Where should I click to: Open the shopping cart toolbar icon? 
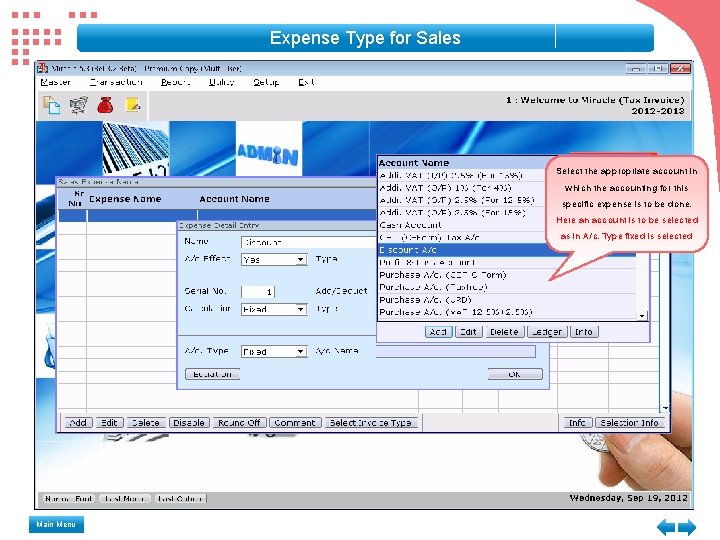click(79, 105)
